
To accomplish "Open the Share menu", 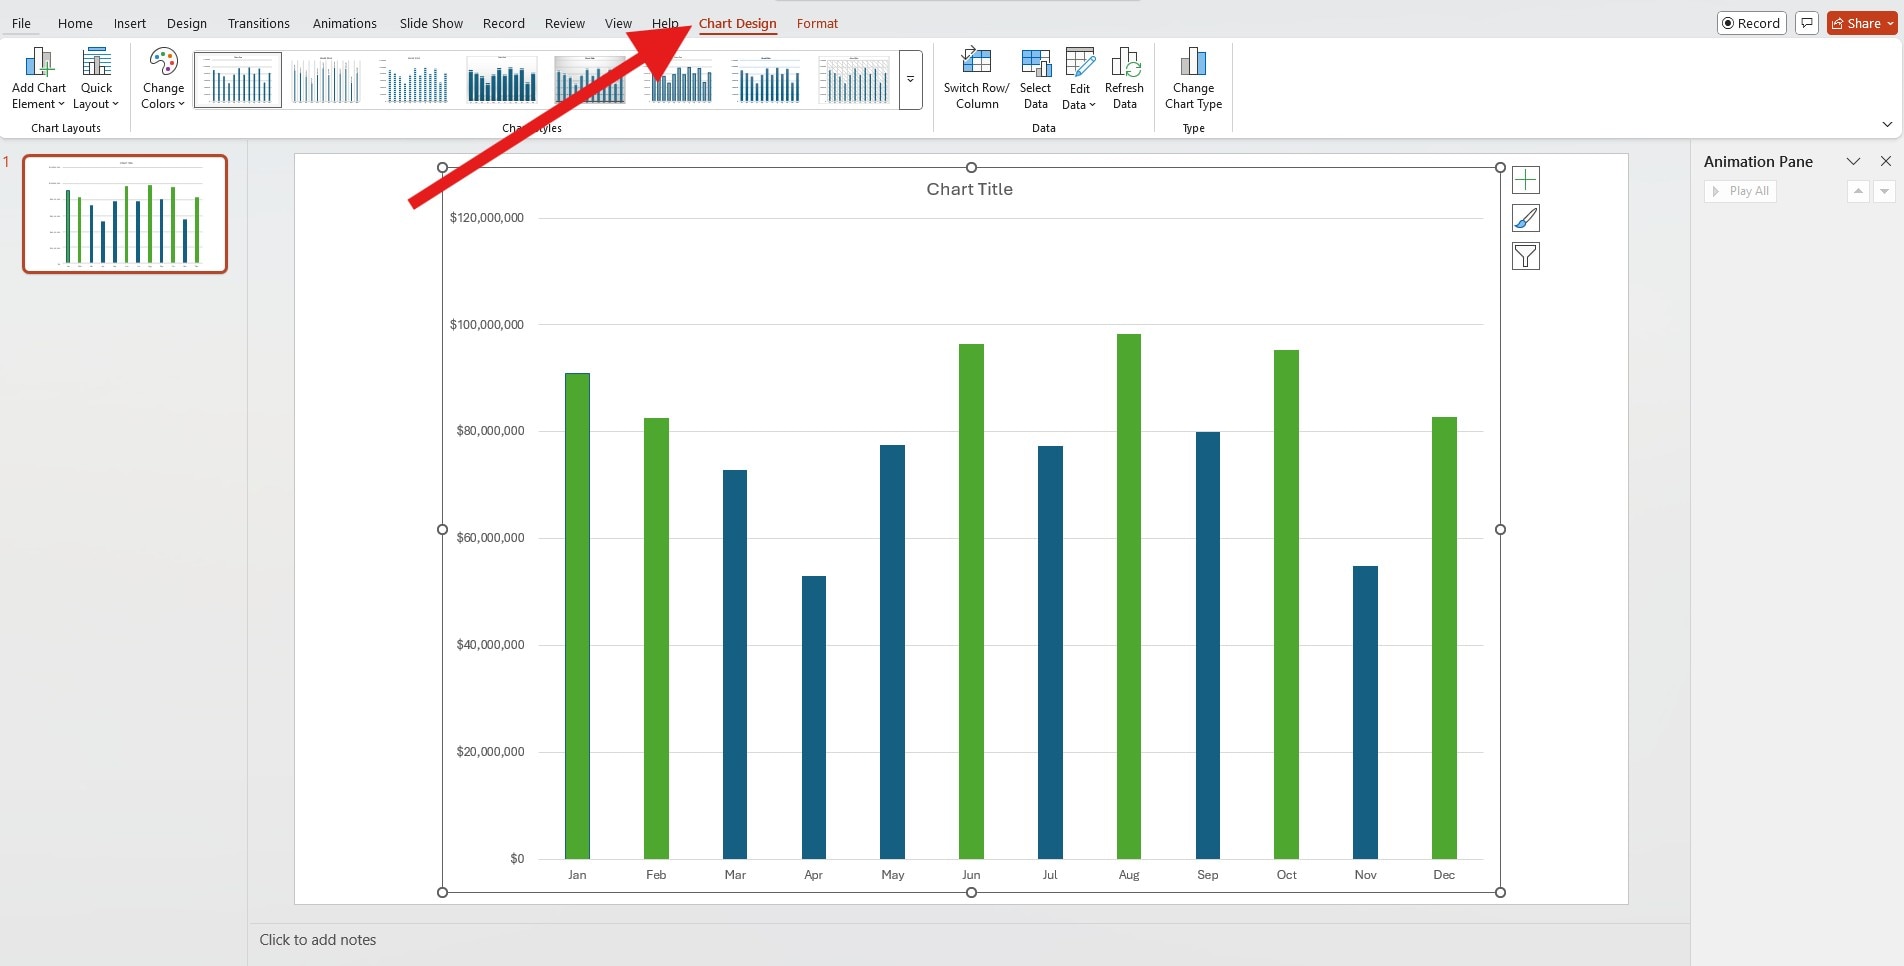I will tap(1860, 22).
